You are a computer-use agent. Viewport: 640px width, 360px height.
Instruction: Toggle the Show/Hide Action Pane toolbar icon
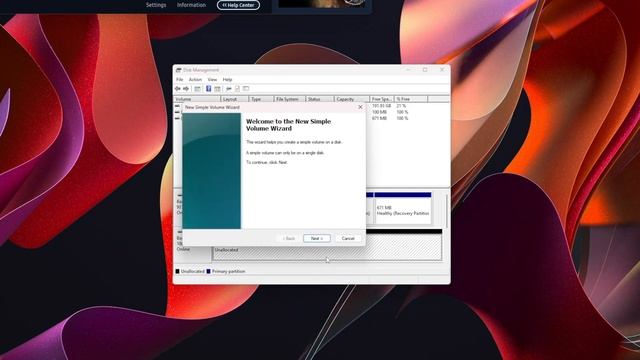click(217, 89)
